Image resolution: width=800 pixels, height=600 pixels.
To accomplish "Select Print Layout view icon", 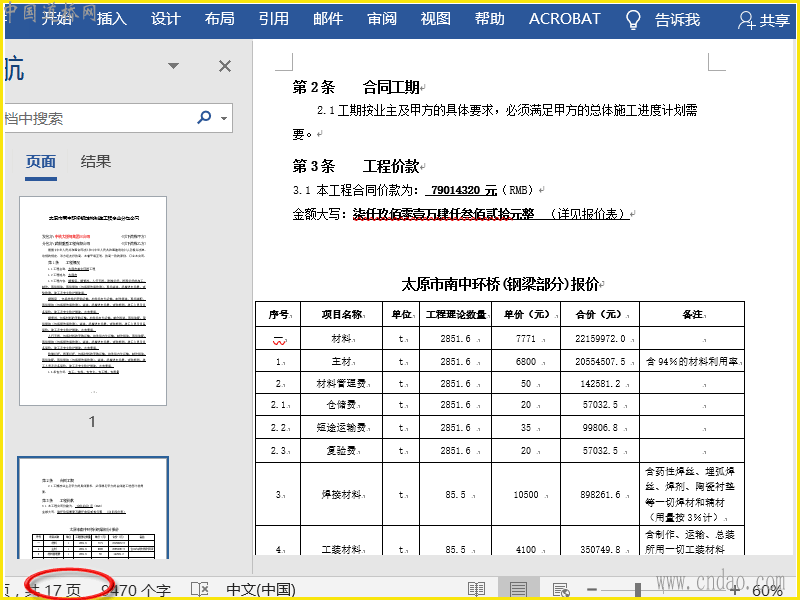I will (518, 590).
